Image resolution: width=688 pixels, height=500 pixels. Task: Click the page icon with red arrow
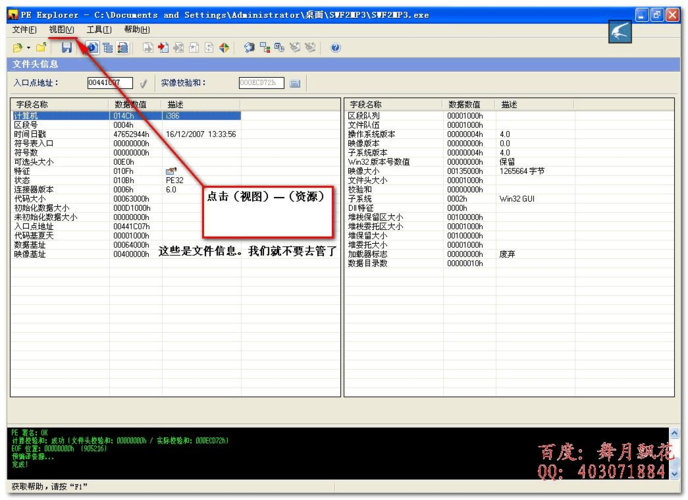coord(163,47)
